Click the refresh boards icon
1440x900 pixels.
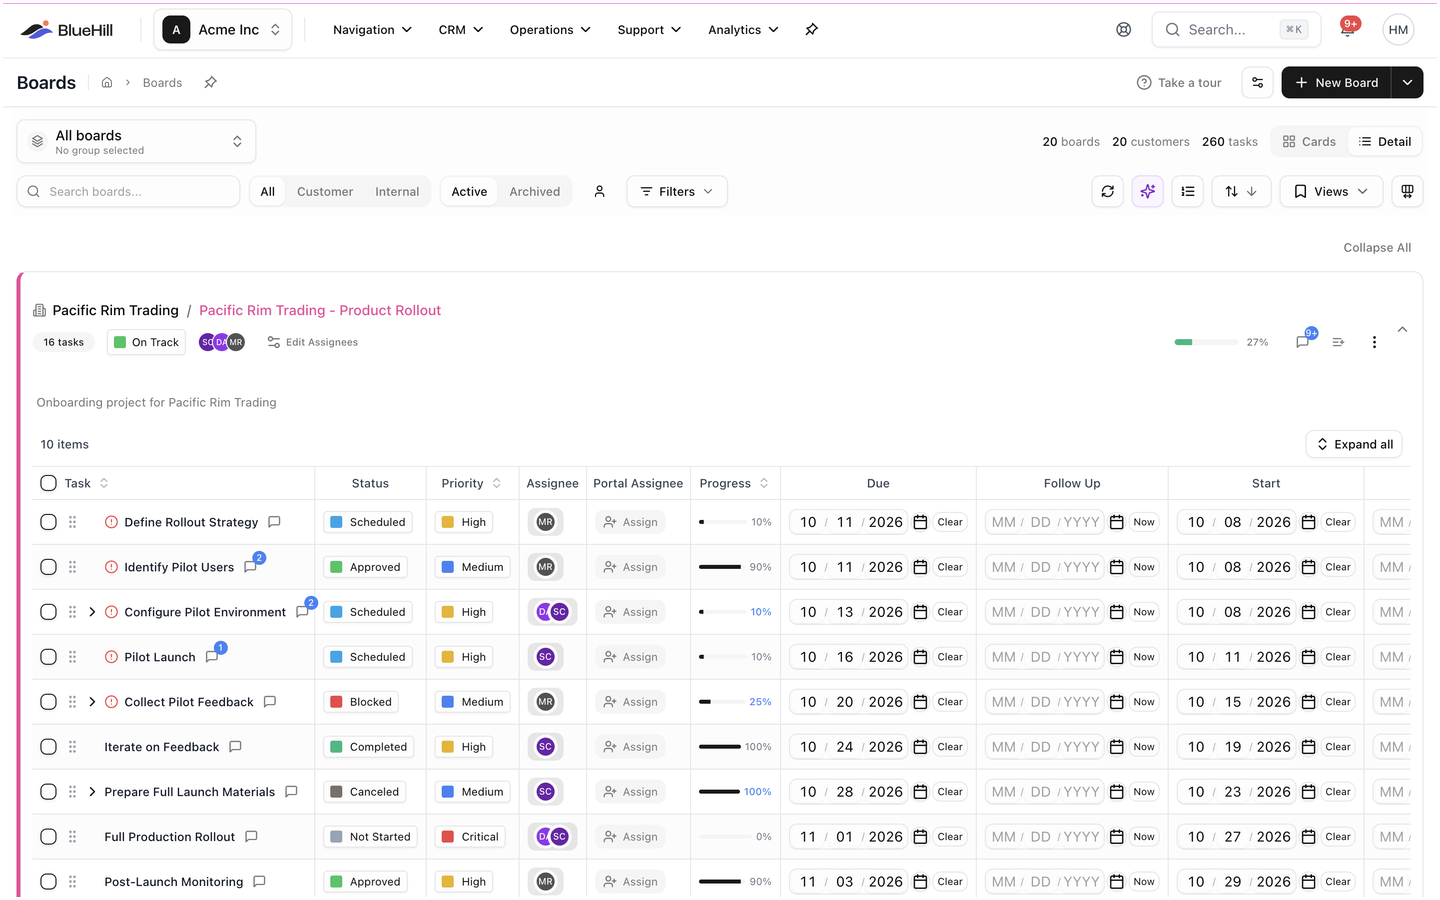(x=1108, y=192)
